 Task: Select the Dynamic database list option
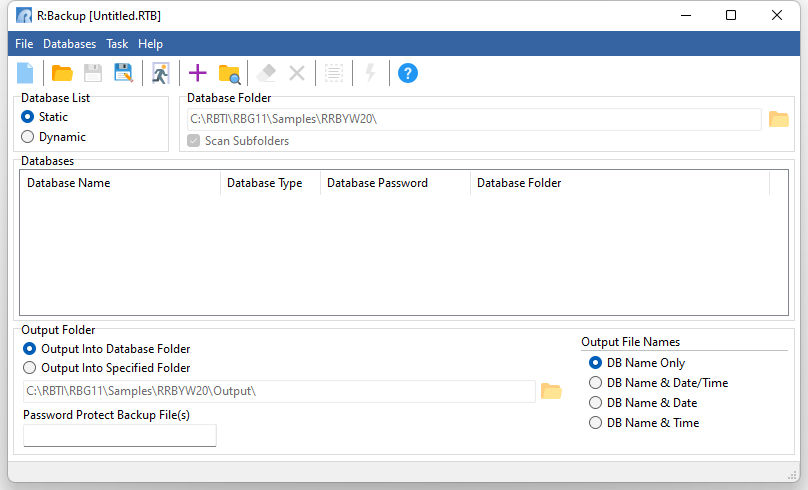pos(53,137)
